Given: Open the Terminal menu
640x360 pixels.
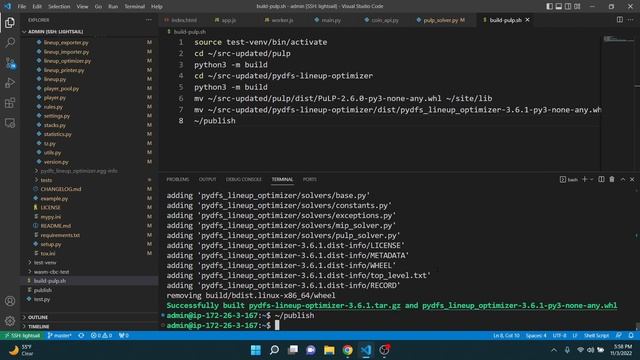Looking at the screenshot, I should click(135, 7).
